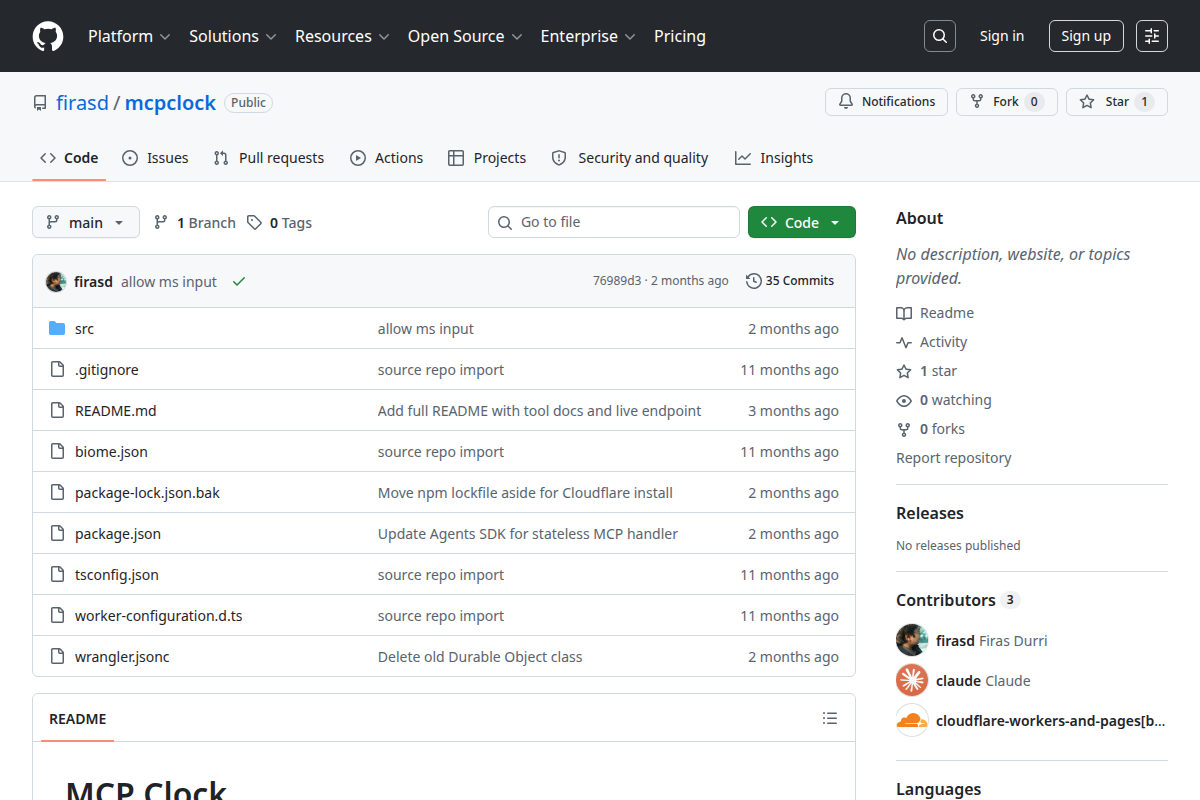
Task: Open the main branch dropdown
Action: coord(86,222)
